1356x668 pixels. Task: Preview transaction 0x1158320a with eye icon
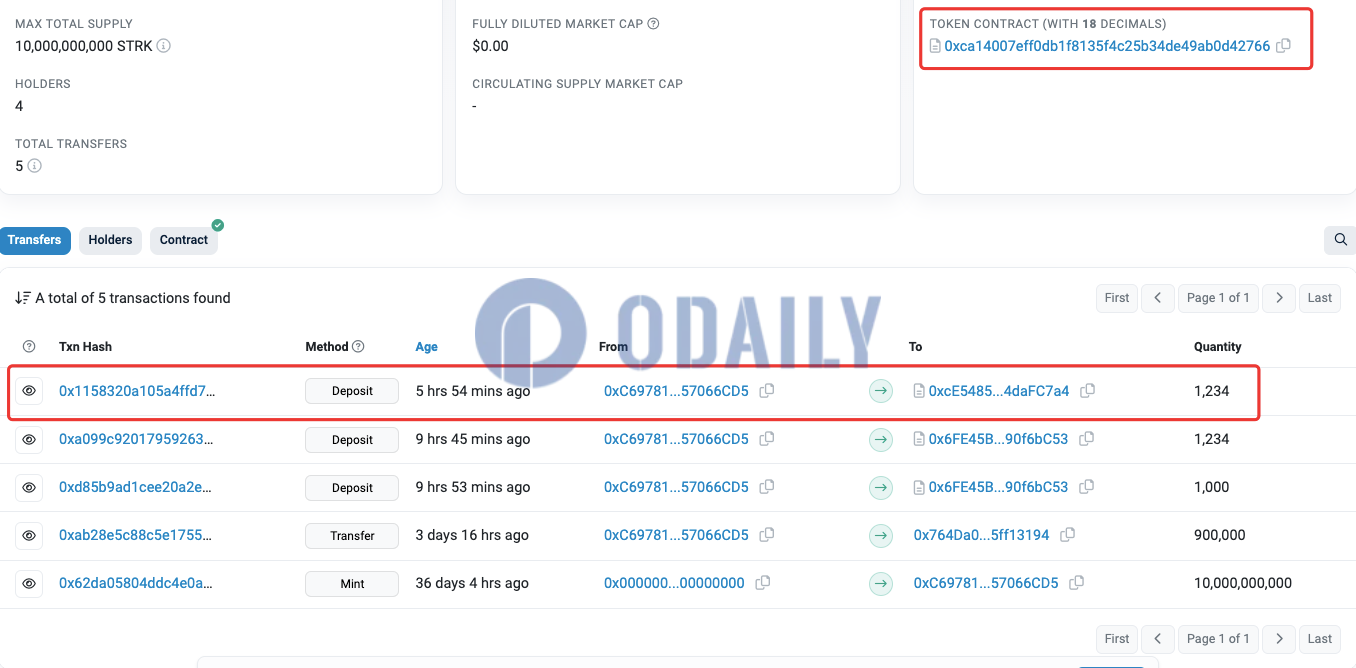point(29,391)
